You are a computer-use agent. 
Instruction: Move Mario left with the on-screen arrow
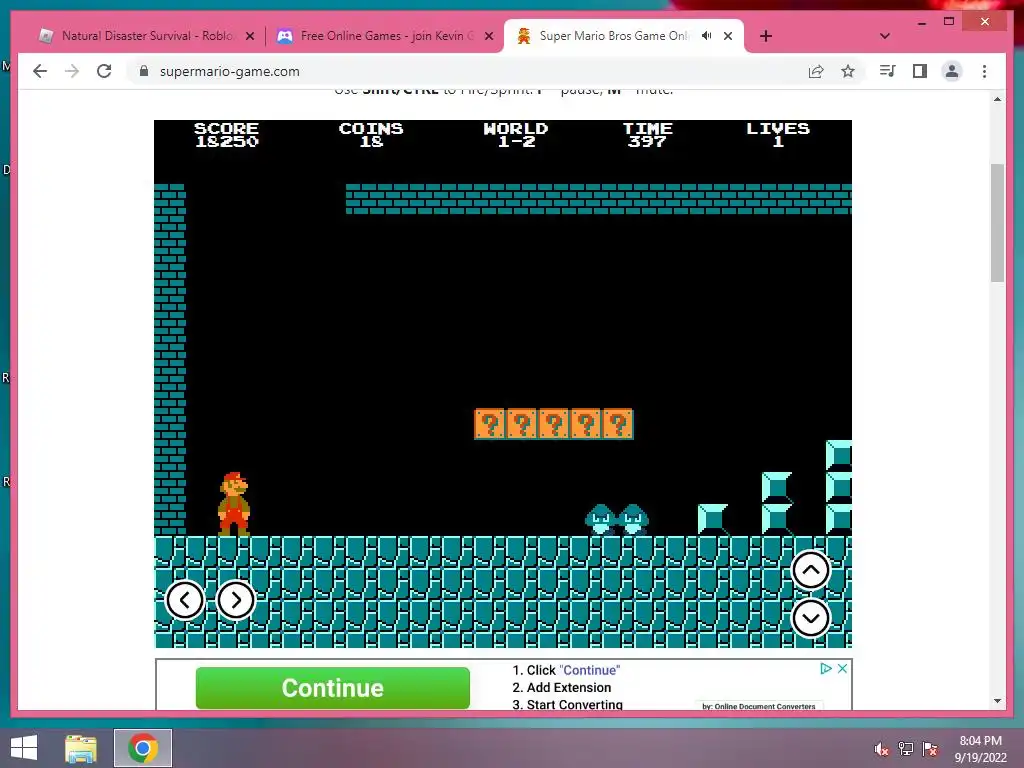(x=185, y=600)
